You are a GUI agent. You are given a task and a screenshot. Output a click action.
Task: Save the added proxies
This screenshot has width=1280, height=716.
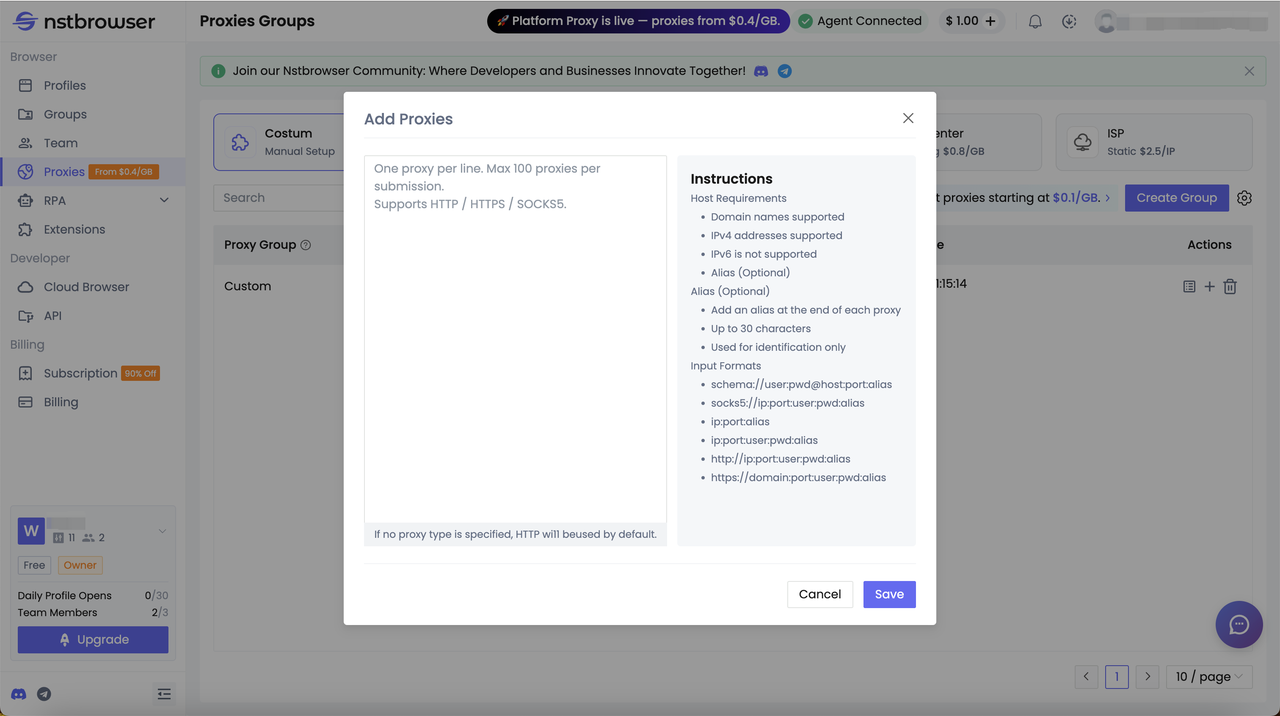[889, 594]
